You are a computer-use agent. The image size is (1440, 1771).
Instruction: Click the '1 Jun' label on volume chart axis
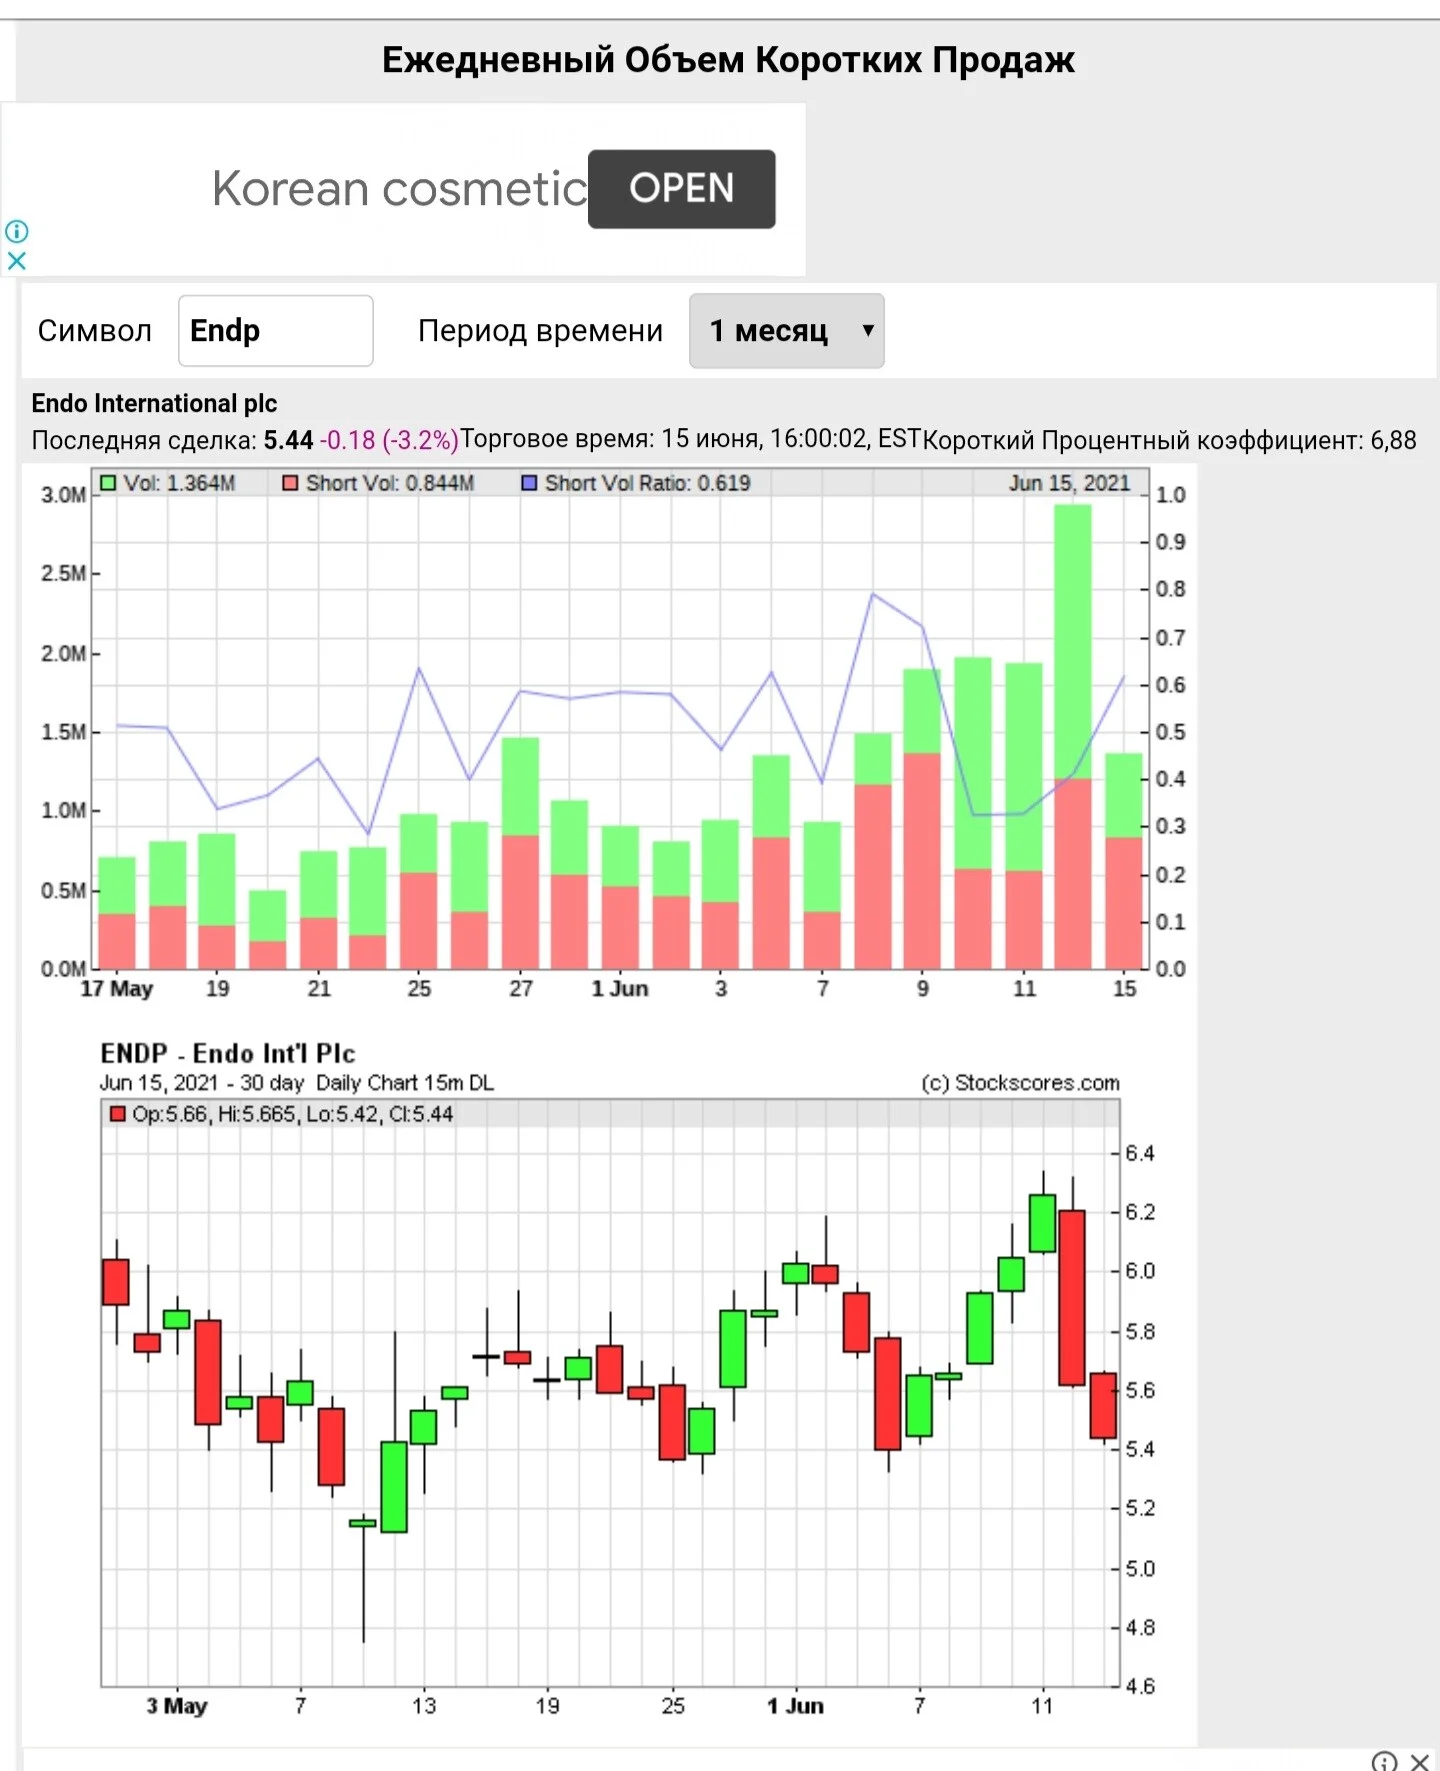click(620, 989)
